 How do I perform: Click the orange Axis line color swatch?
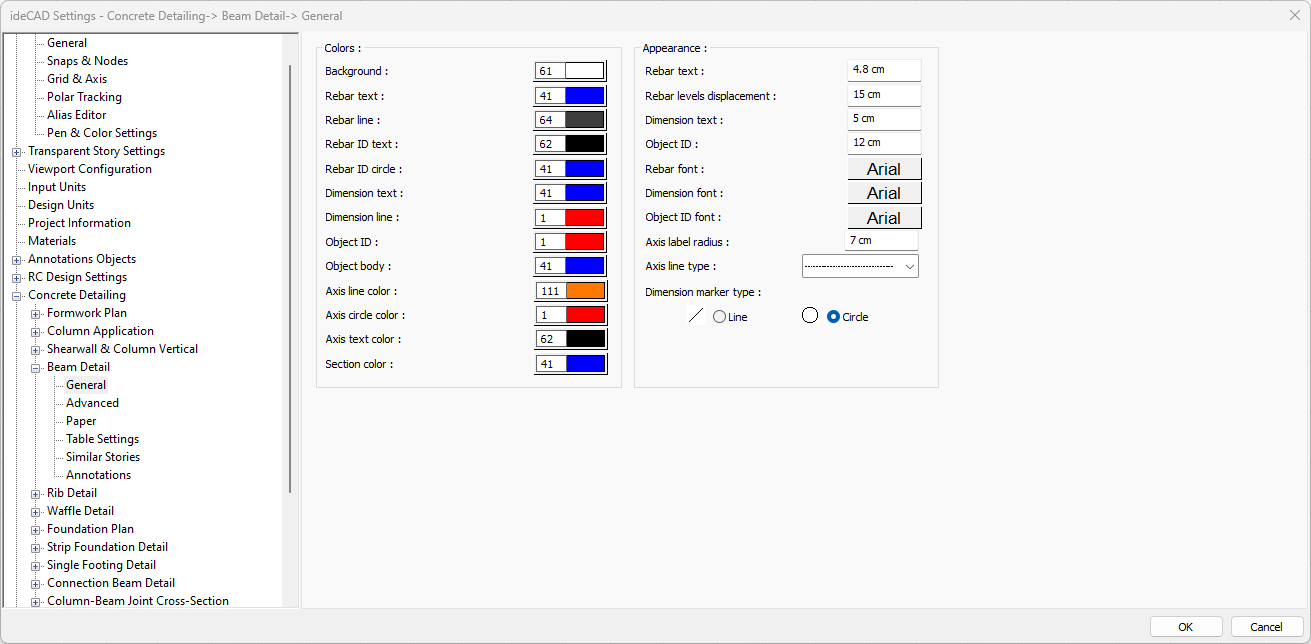tap(585, 291)
